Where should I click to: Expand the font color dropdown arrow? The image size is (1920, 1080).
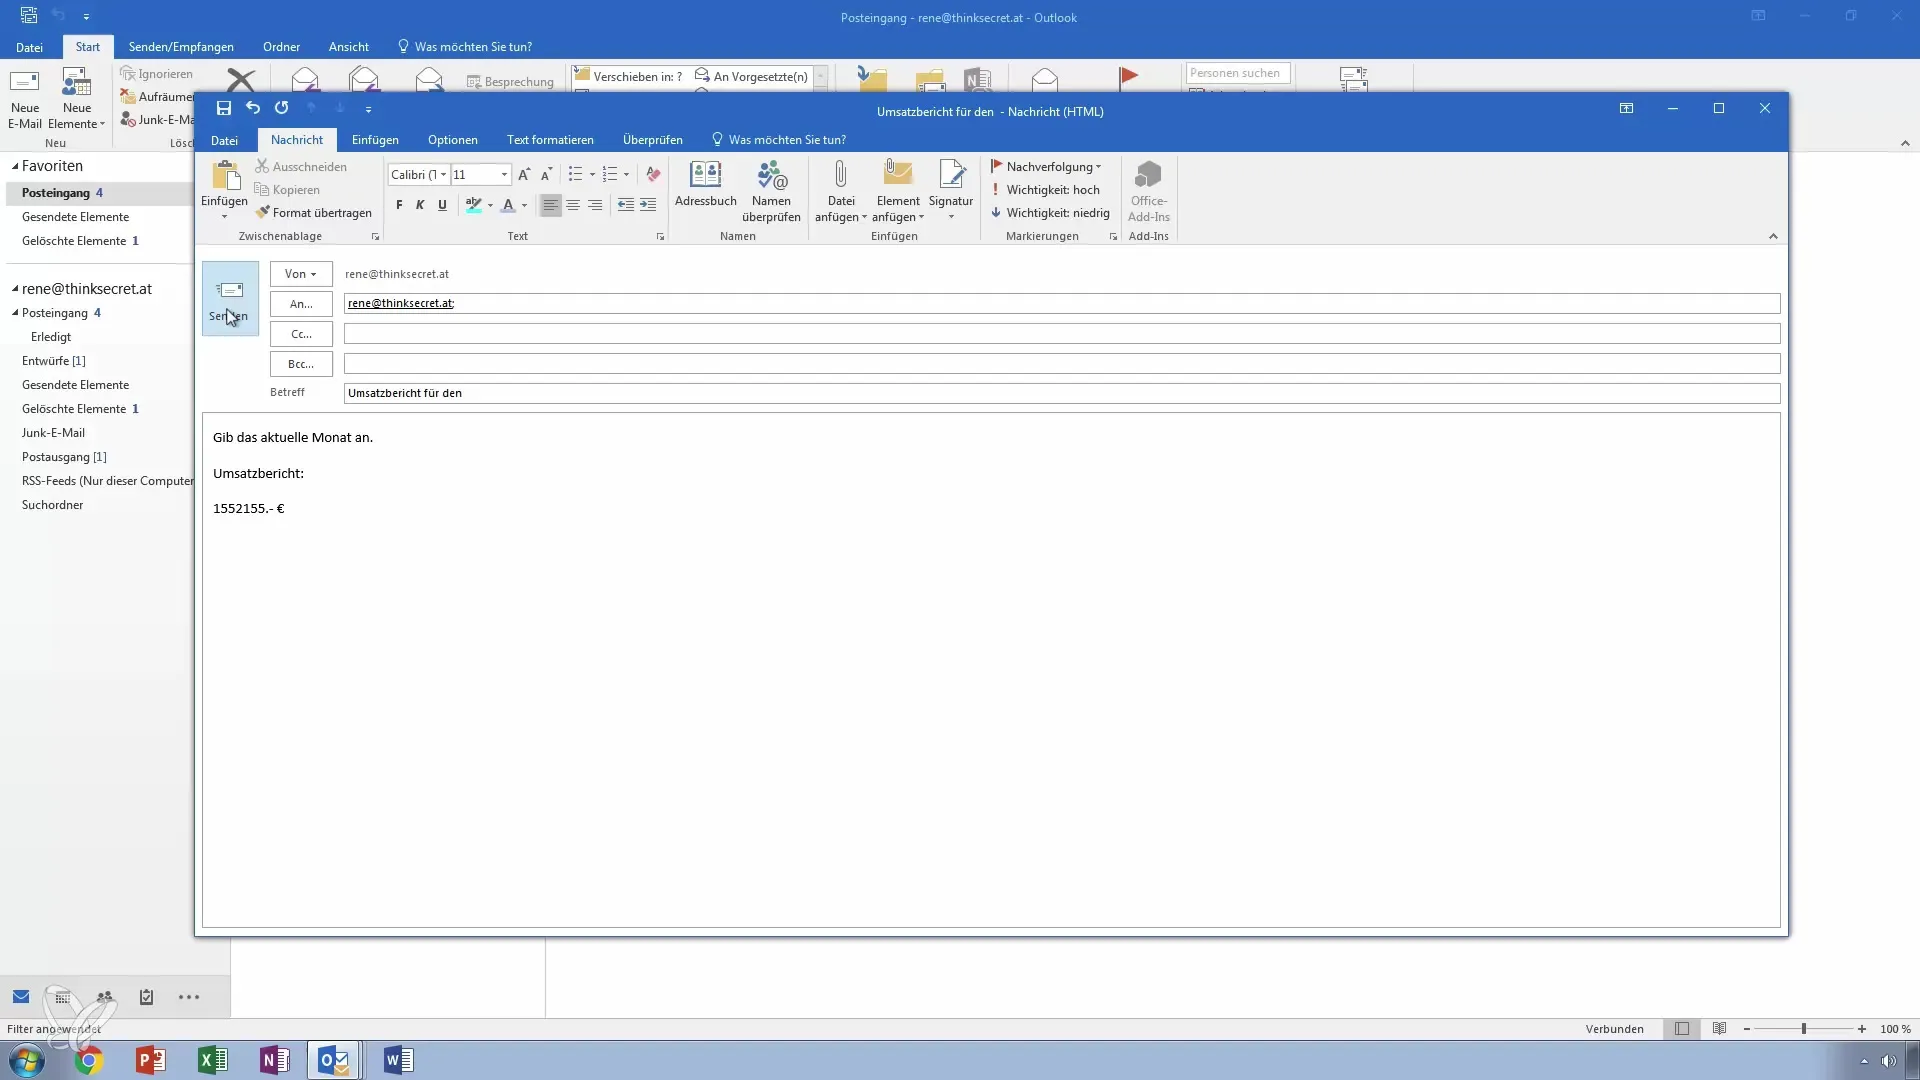pyautogui.click(x=522, y=206)
